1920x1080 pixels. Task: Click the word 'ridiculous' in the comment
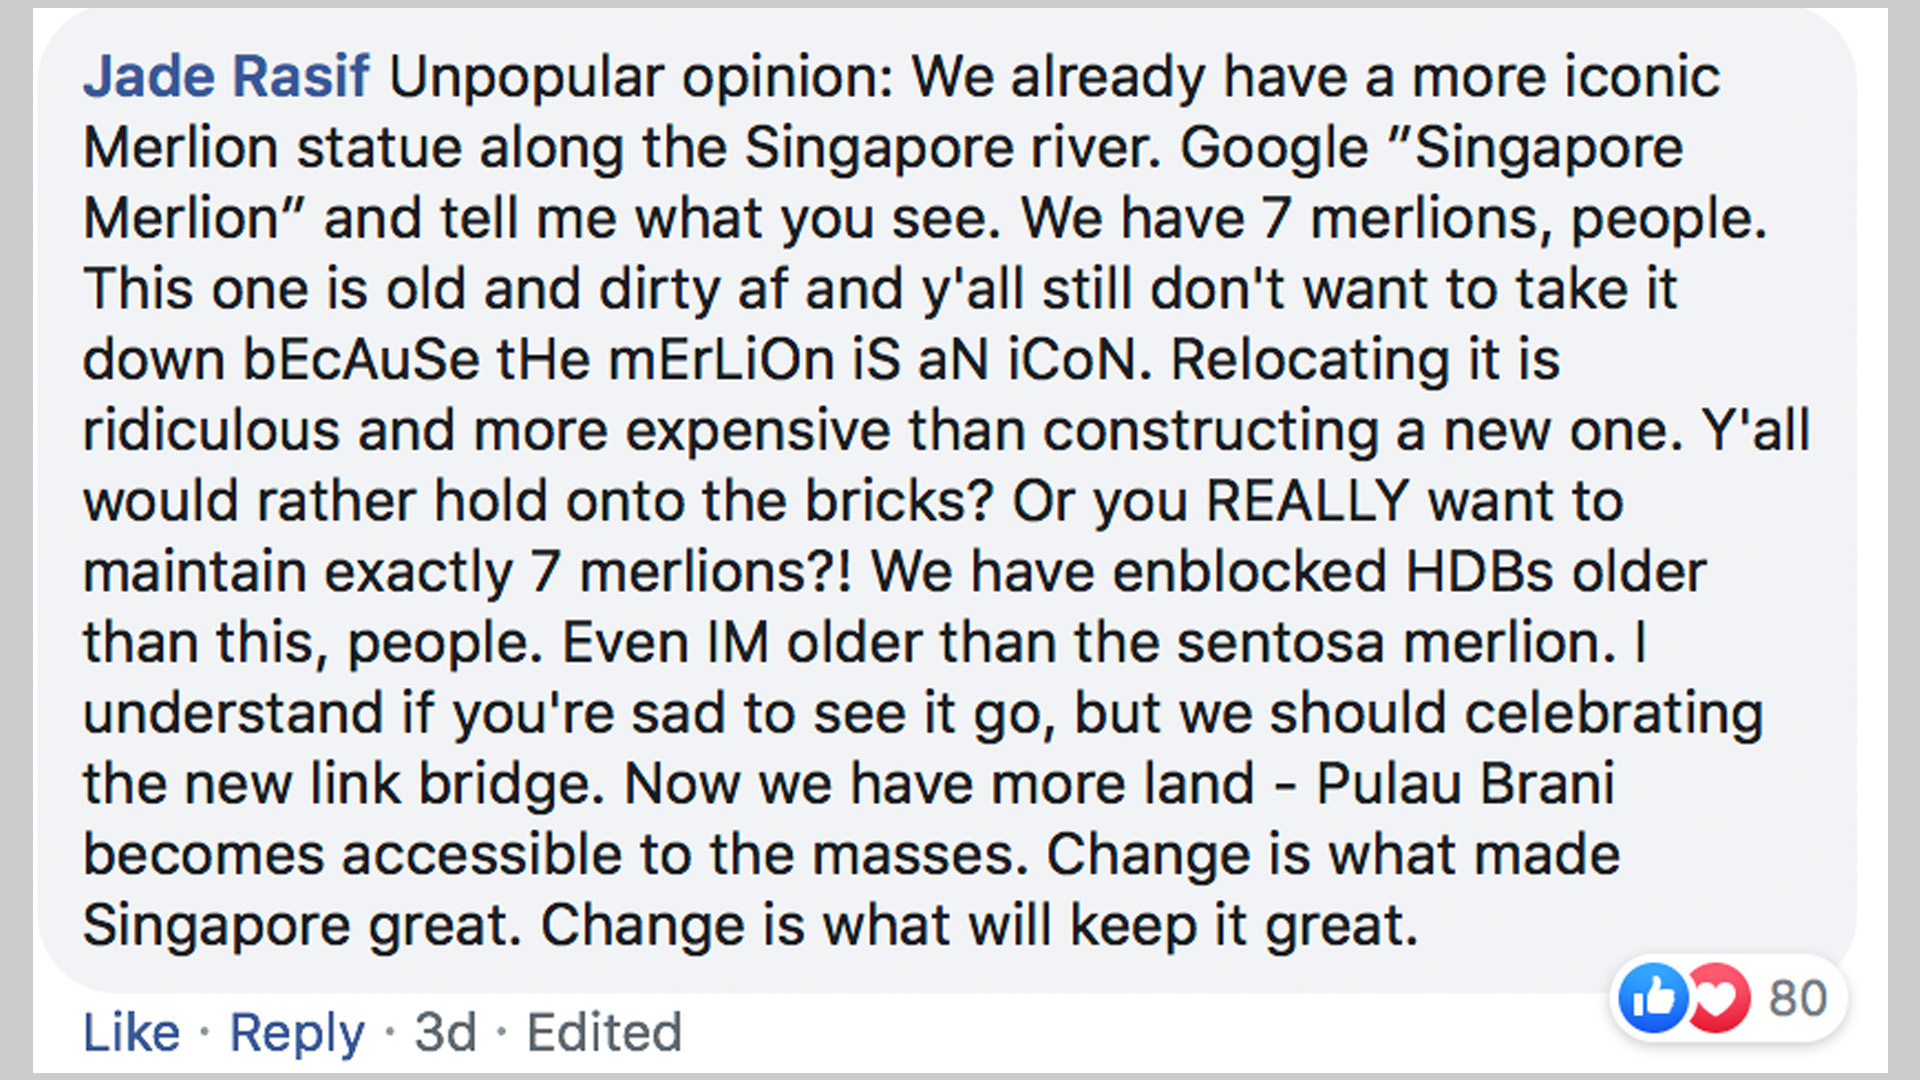click(x=211, y=431)
